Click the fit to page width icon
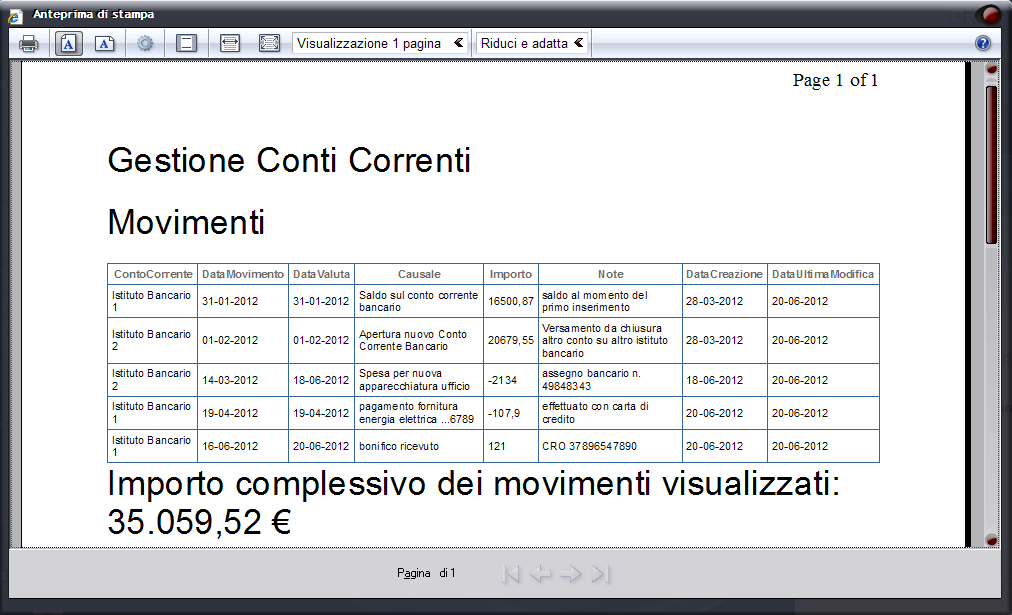 (x=229, y=43)
